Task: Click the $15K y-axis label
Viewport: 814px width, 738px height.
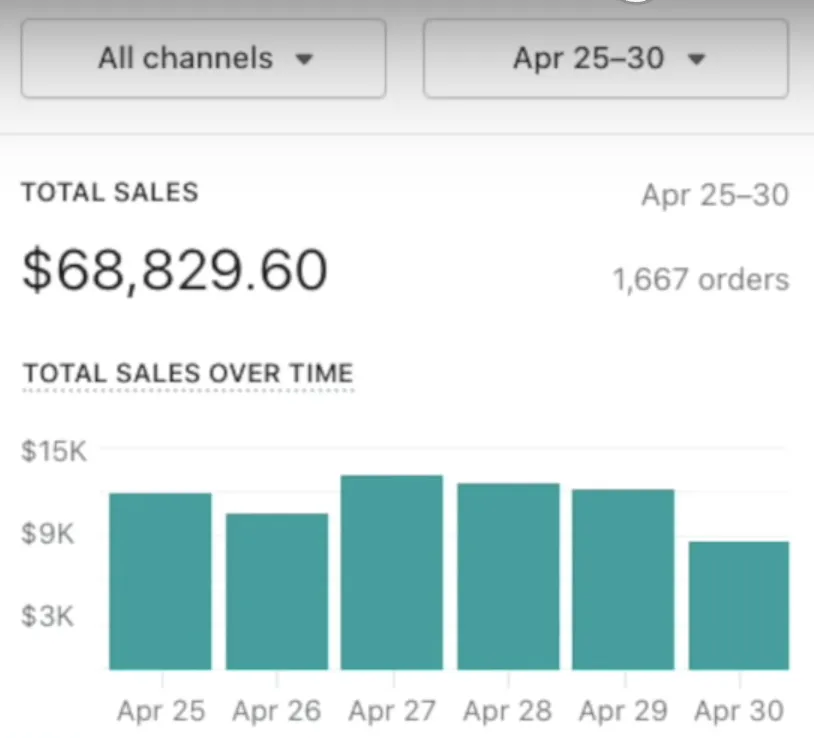Action: tap(54, 451)
